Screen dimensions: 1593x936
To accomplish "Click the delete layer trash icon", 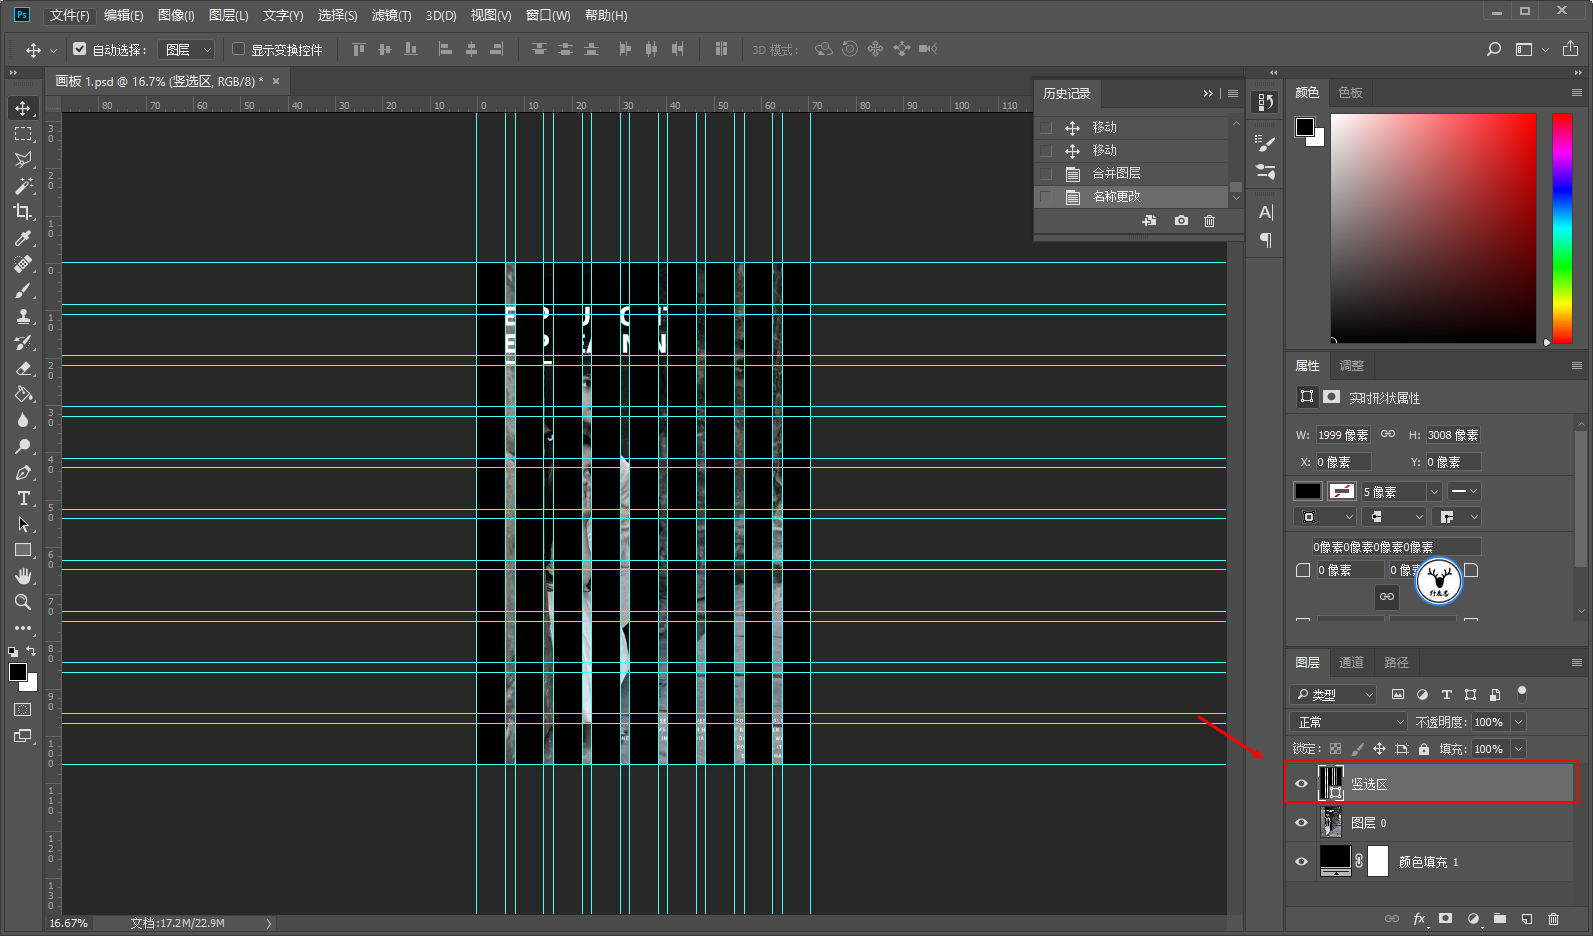I will pyautogui.click(x=1553, y=918).
